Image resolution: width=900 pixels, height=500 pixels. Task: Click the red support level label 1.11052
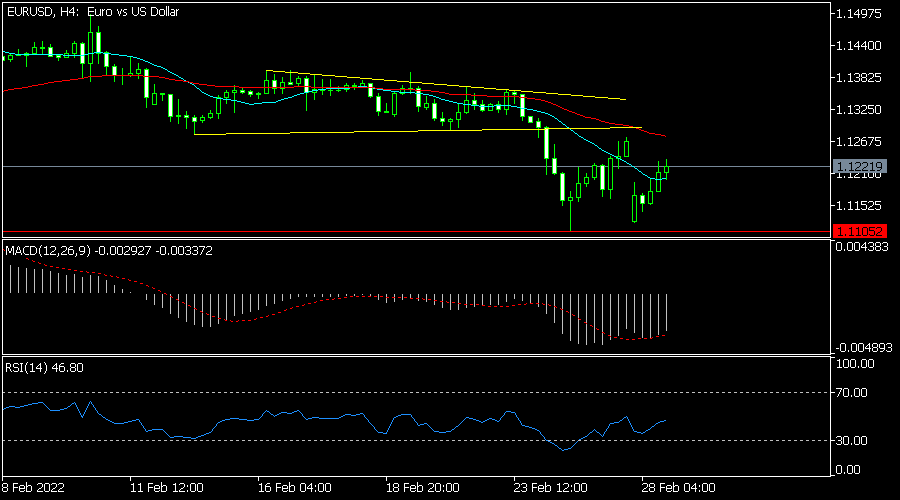(859, 231)
